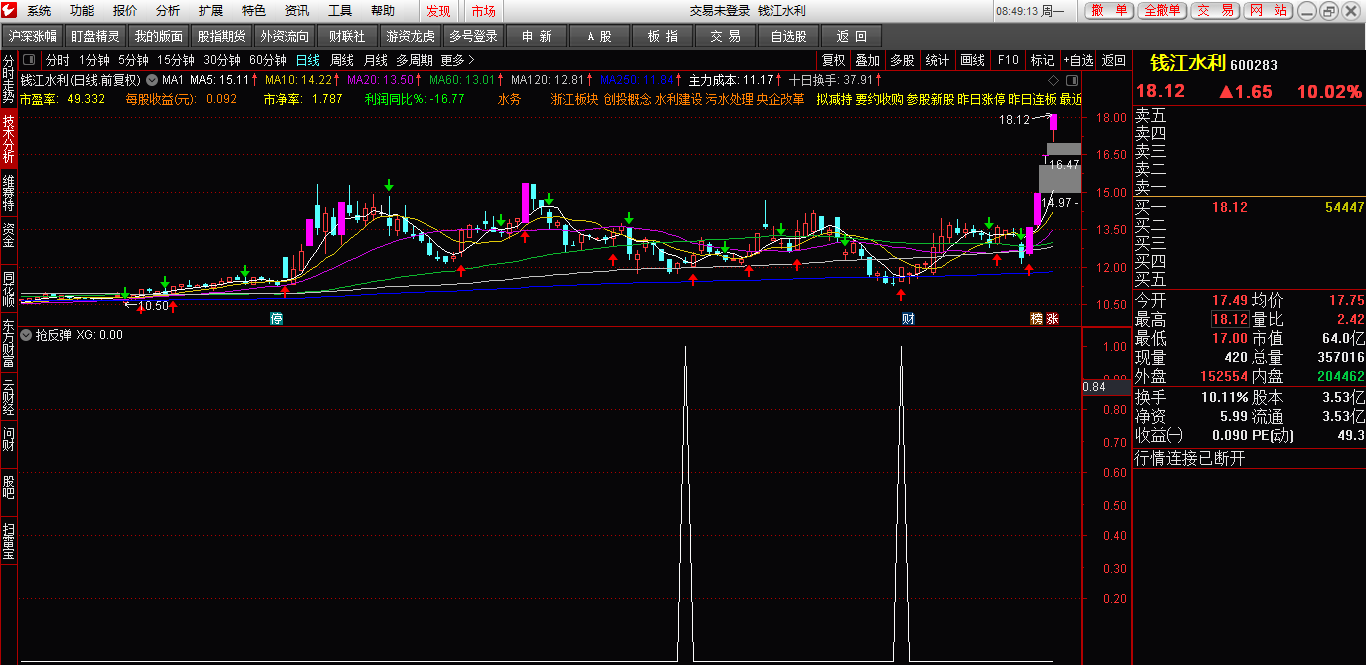Switch to the 市场 tab
This screenshot has height=665, width=1366.
coord(483,11)
